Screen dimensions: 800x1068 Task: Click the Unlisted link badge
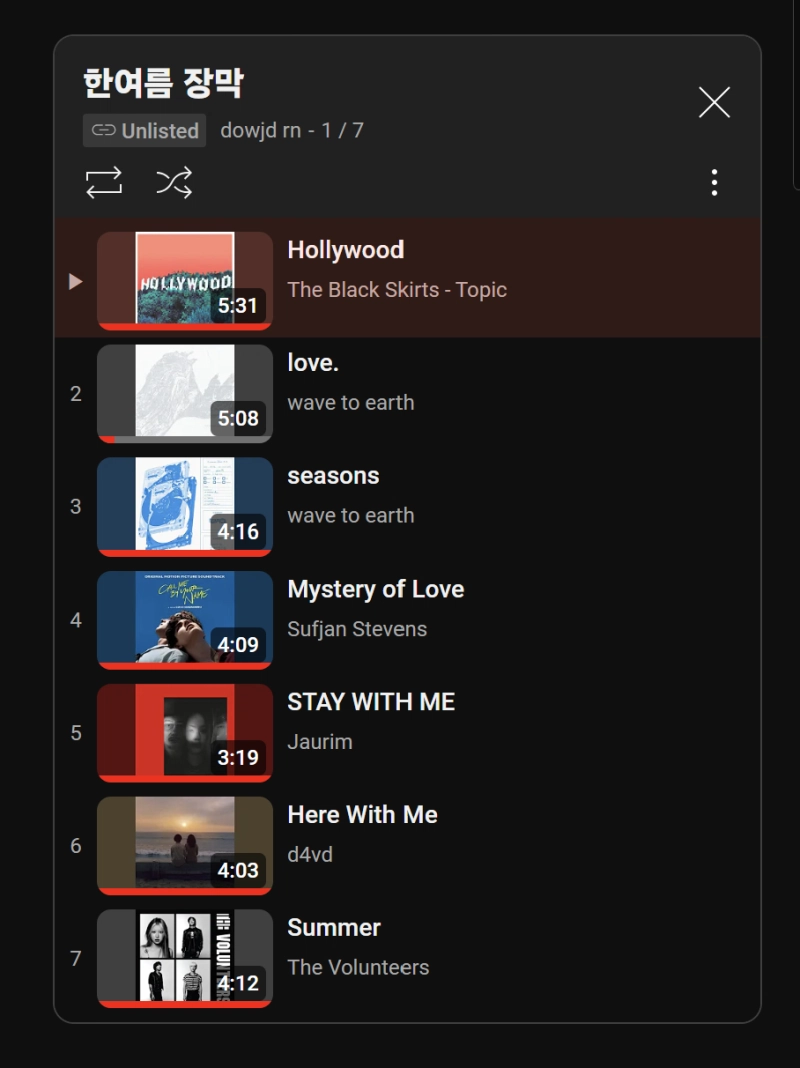tap(145, 131)
